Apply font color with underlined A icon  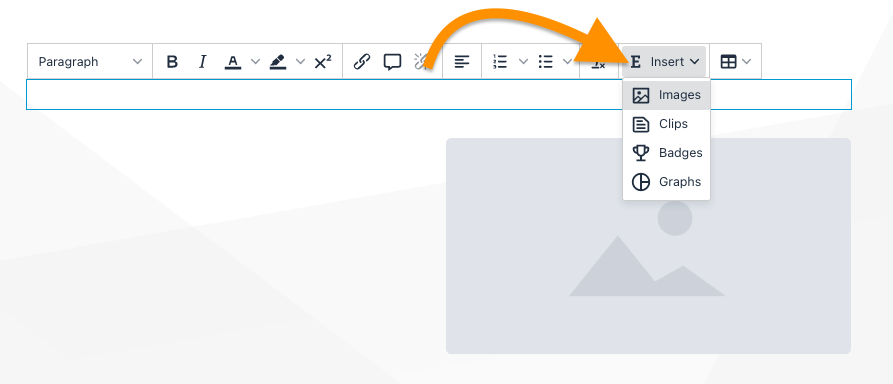[x=233, y=62]
